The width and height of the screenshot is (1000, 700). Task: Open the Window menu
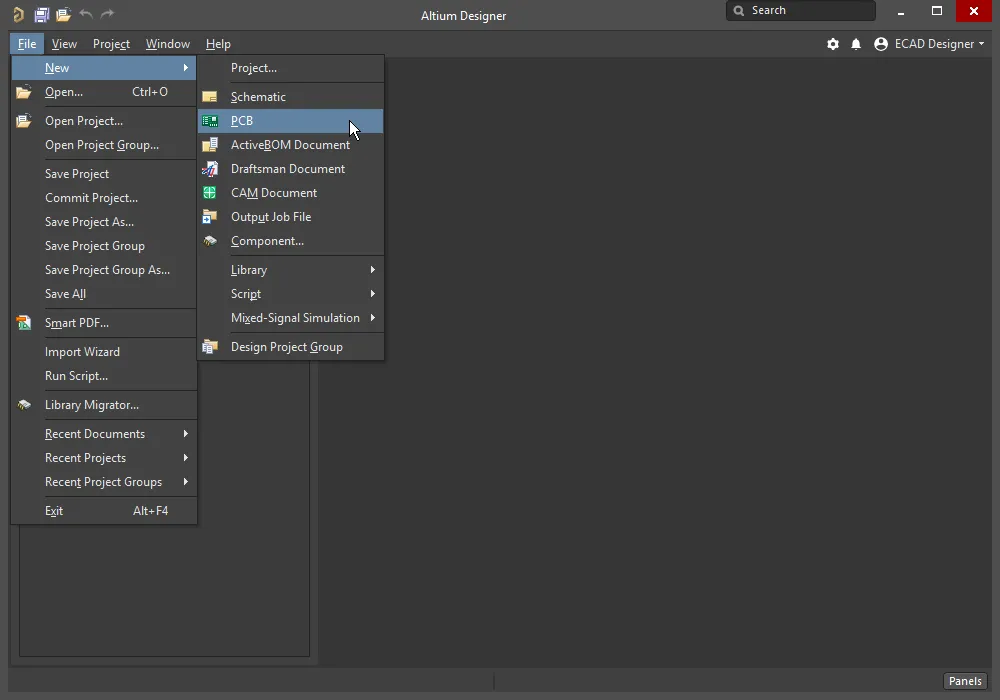click(x=168, y=44)
